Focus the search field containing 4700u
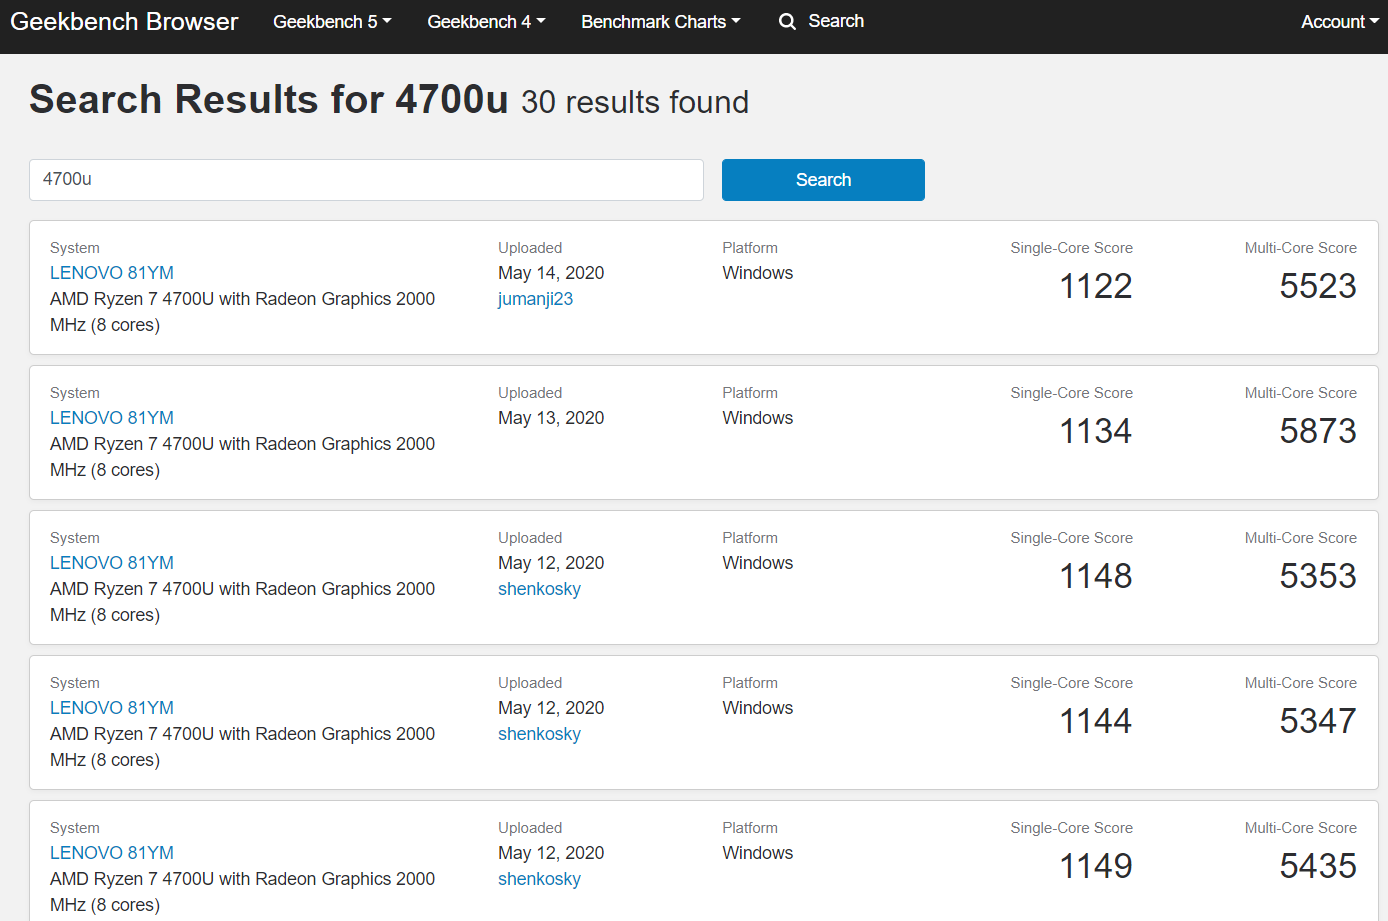Screen dimensions: 1388x921 pyautogui.click(x=366, y=180)
